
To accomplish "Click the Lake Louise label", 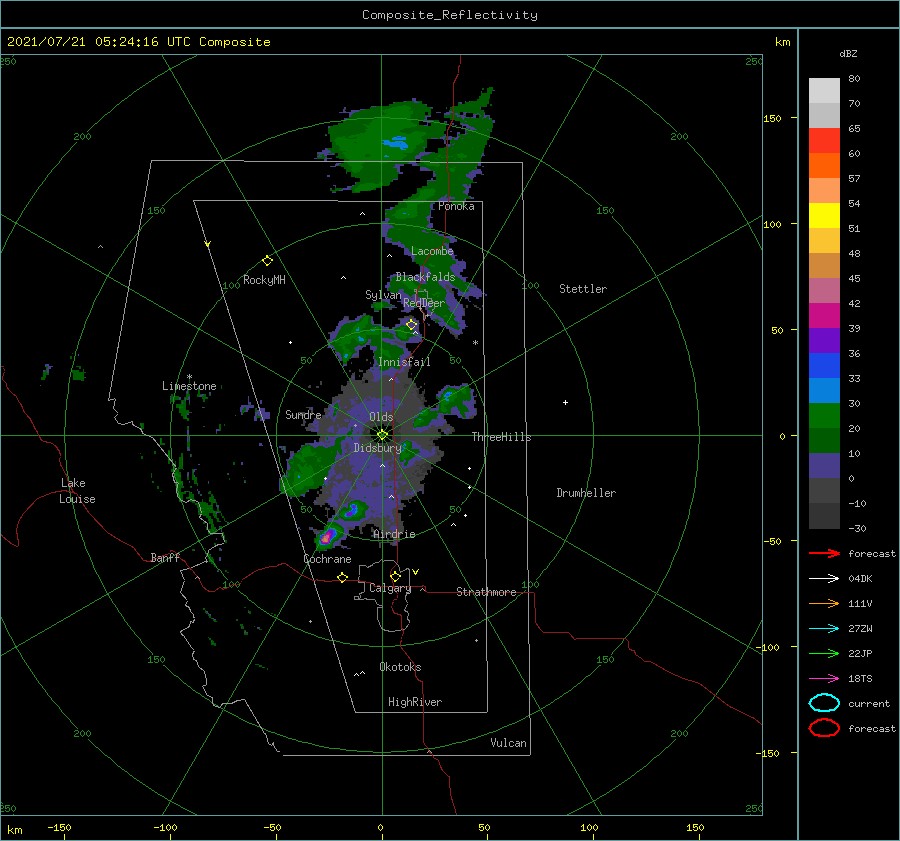I will pos(77,491).
